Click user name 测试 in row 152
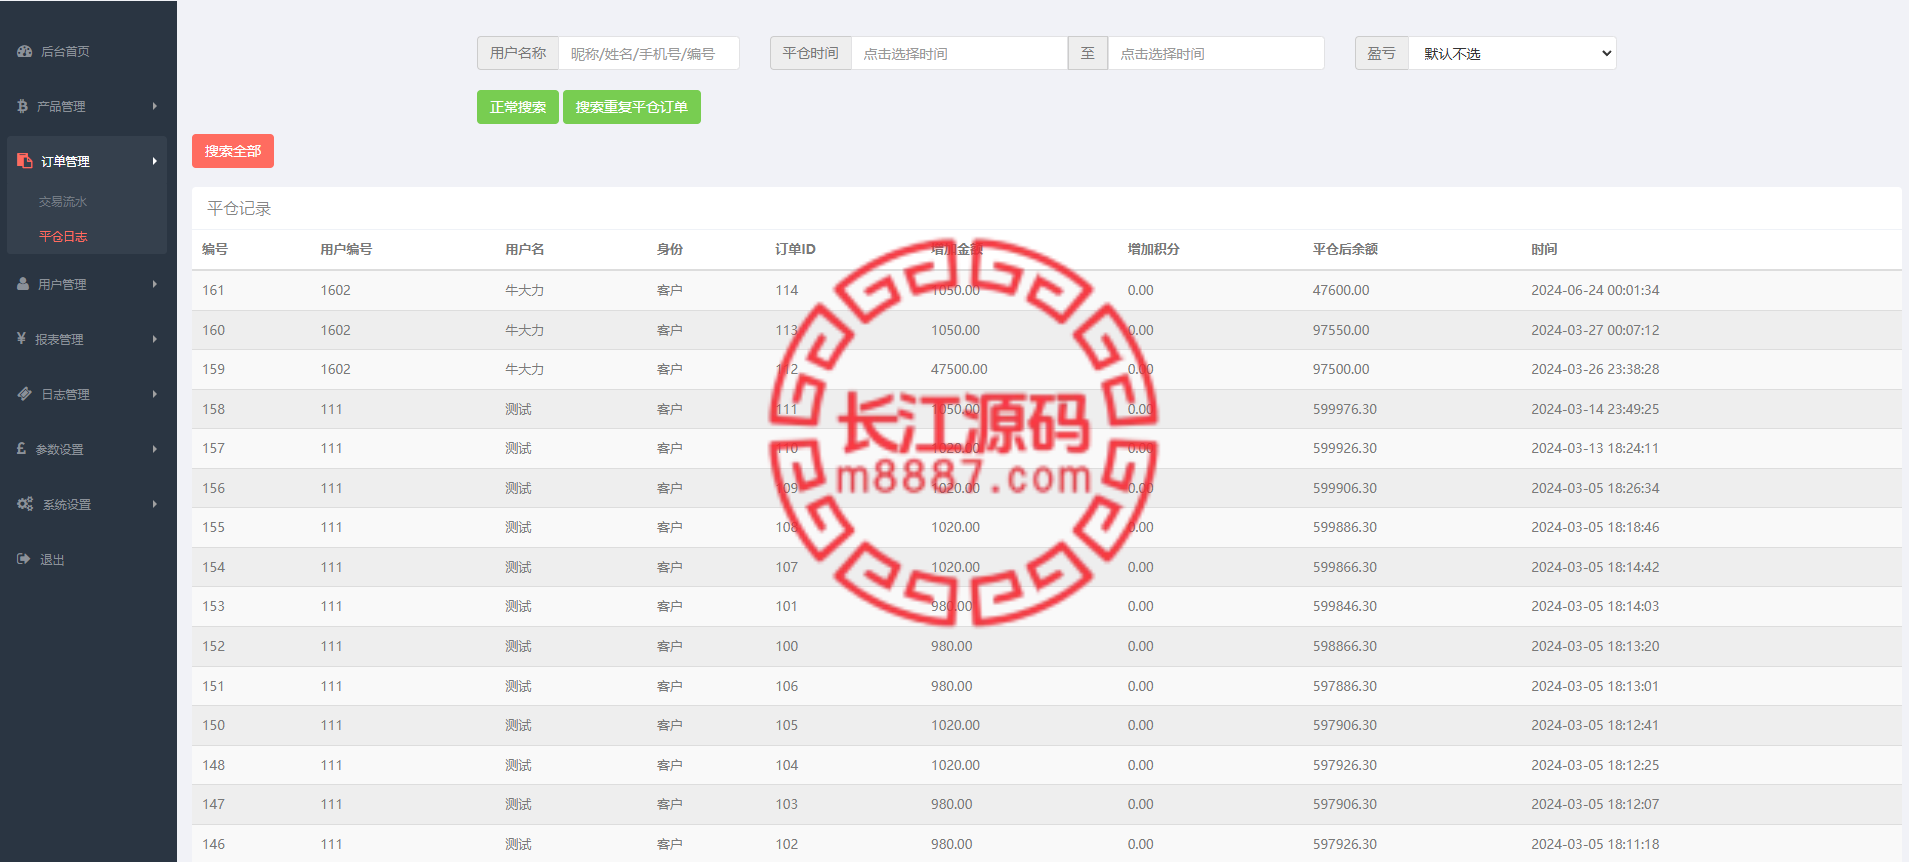Screen dimensions: 1909x862 click(x=518, y=646)
